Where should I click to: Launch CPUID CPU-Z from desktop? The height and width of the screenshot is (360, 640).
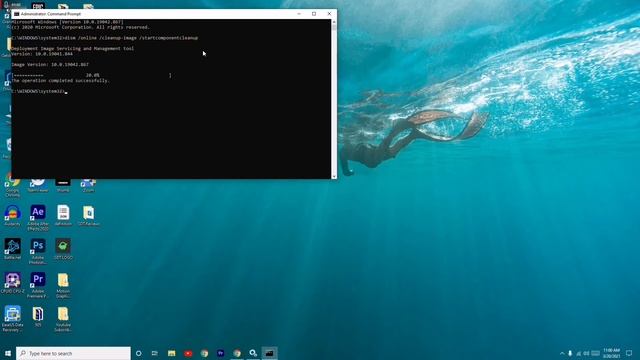[x=13, y=283]
